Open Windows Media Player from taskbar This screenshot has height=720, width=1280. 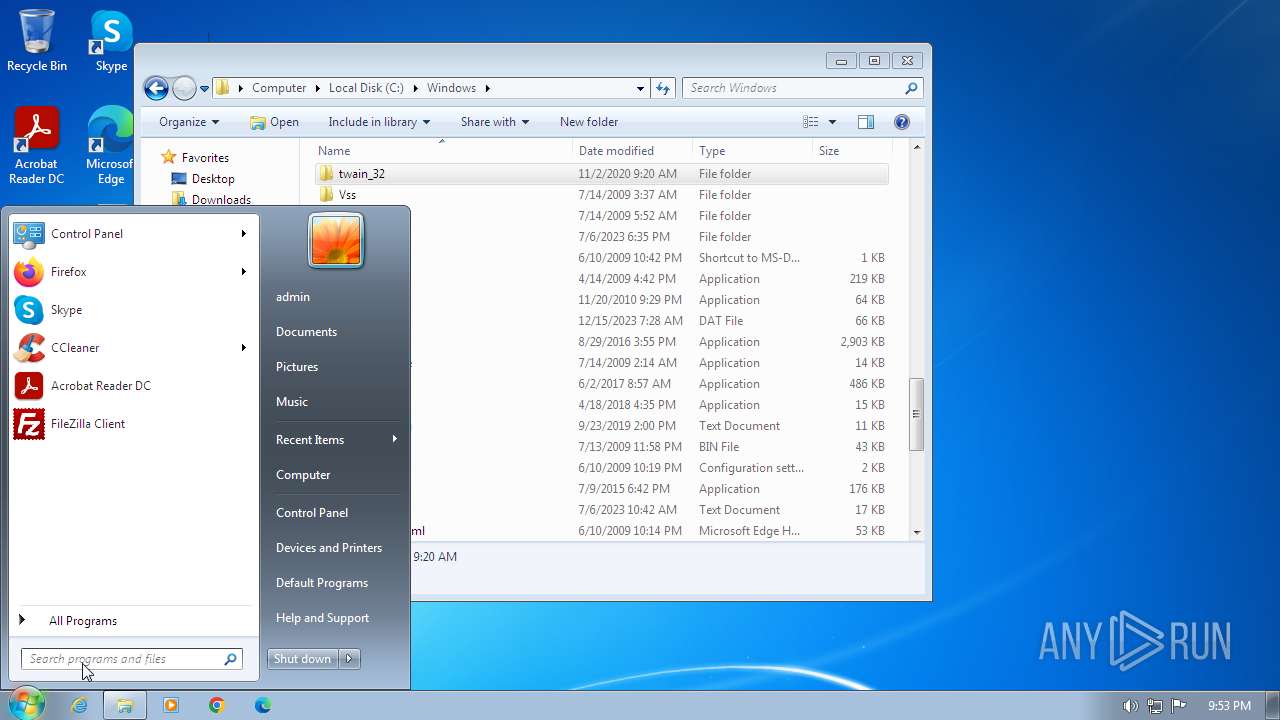[171, 705]
